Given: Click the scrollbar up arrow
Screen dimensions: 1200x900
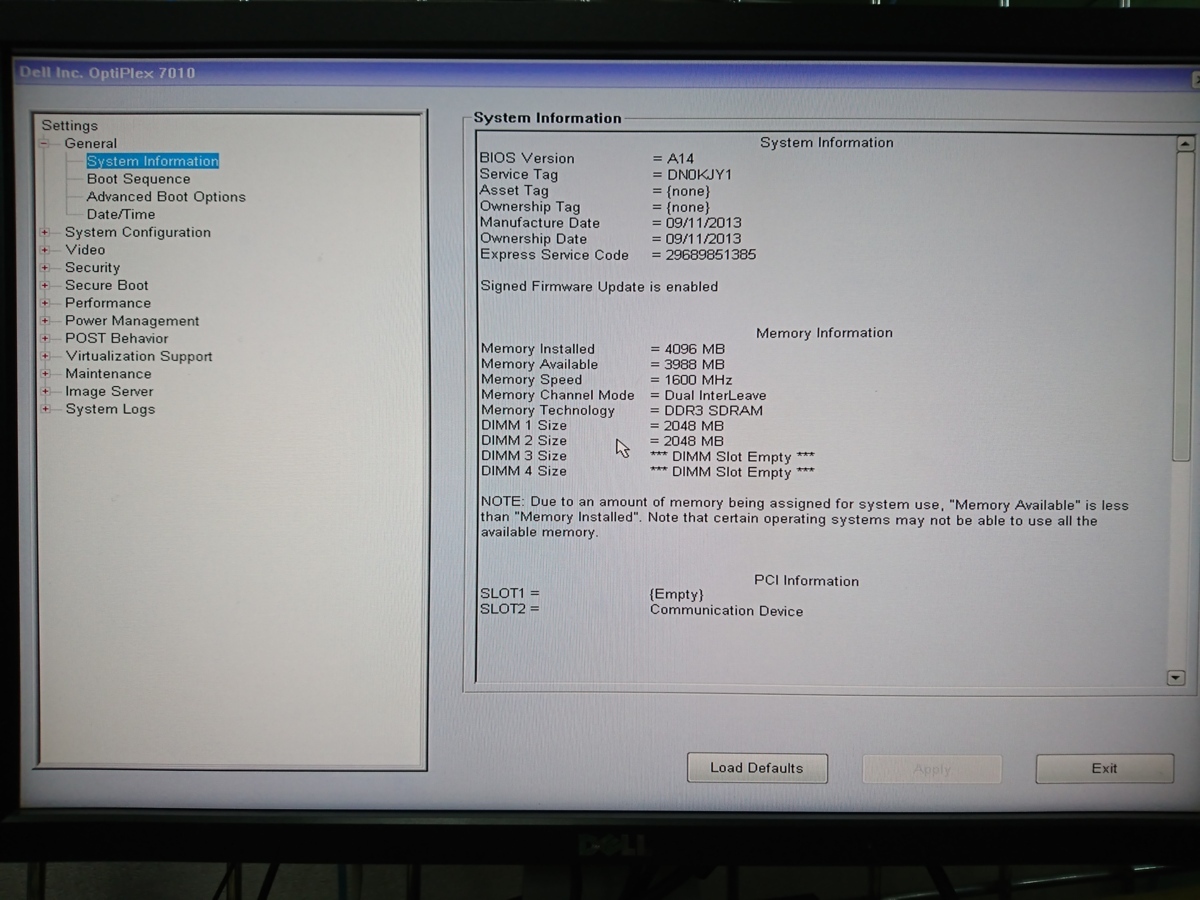Looking at the screenshot, I should (x=1185, y=144).
